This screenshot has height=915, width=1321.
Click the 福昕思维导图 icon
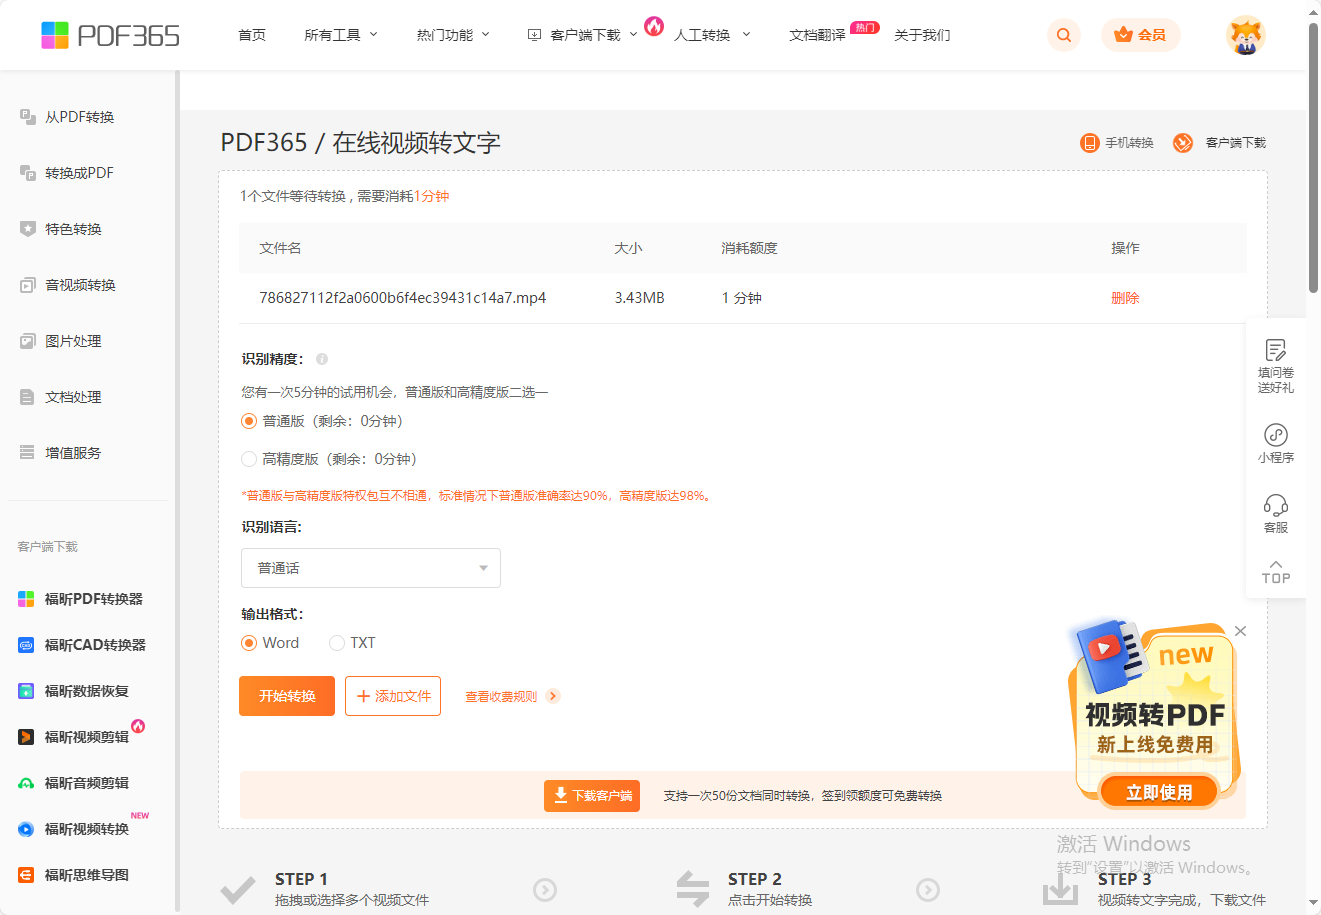[x=26, y=875]
